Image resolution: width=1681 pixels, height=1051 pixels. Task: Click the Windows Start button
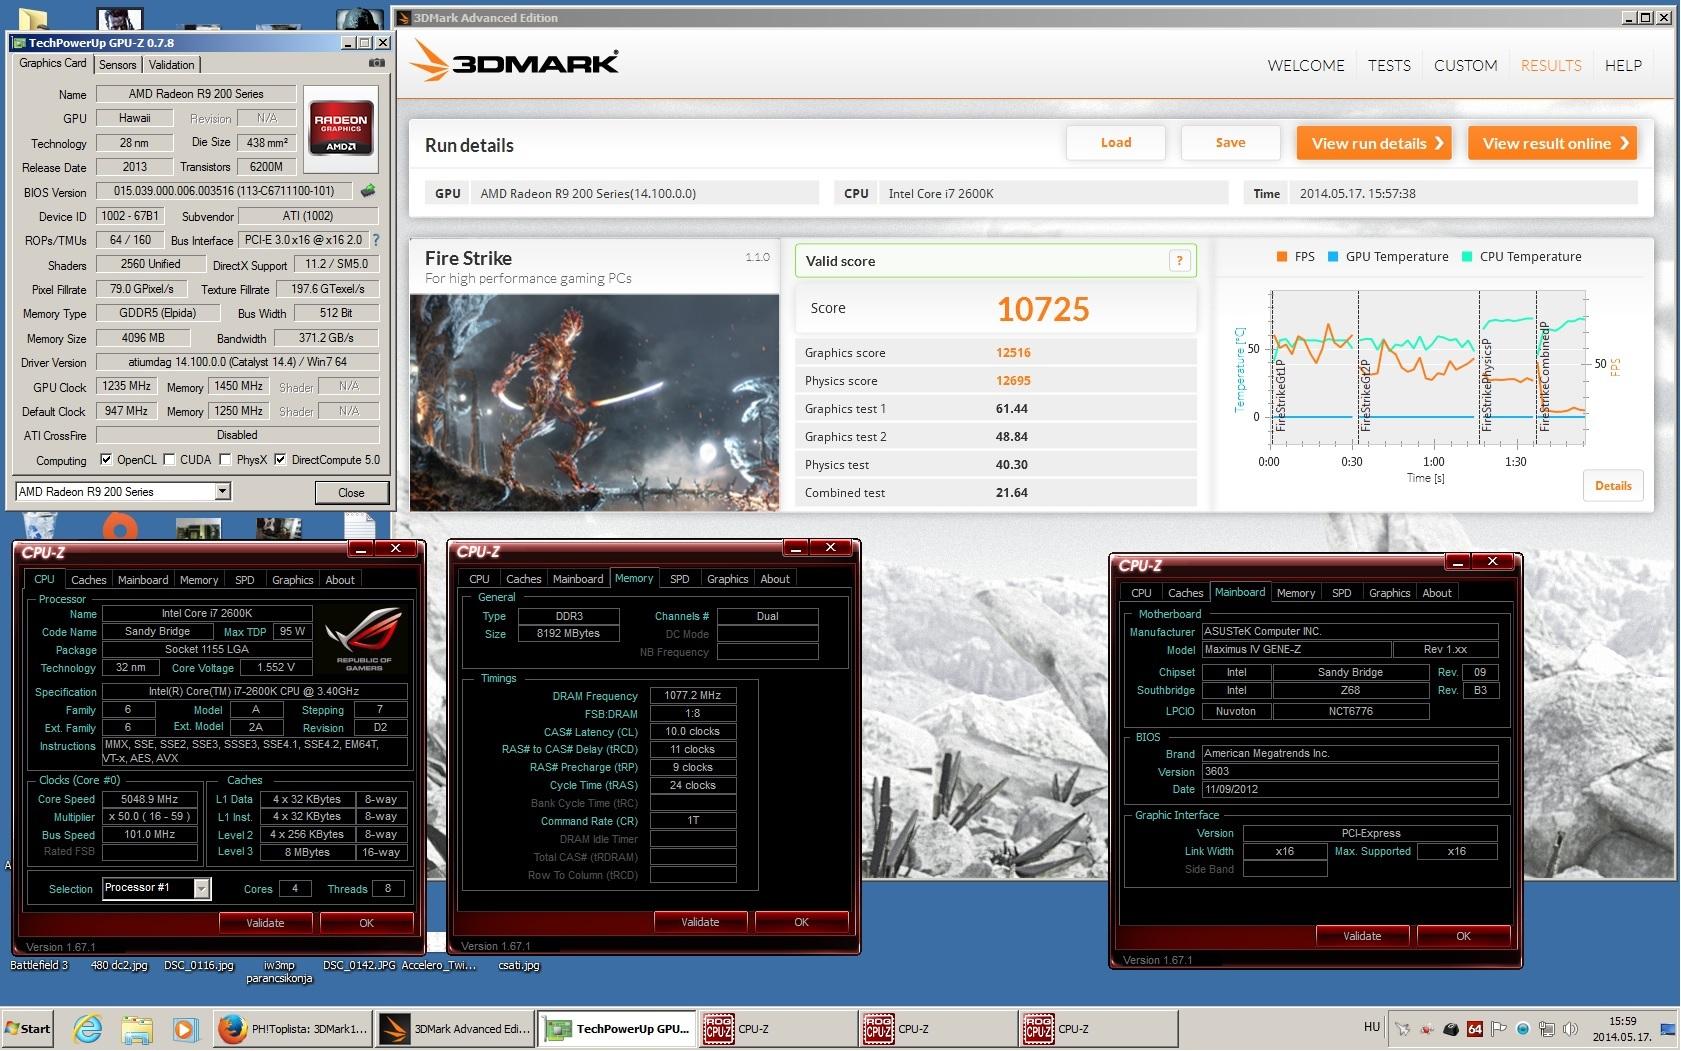[x=28, y=1028]
